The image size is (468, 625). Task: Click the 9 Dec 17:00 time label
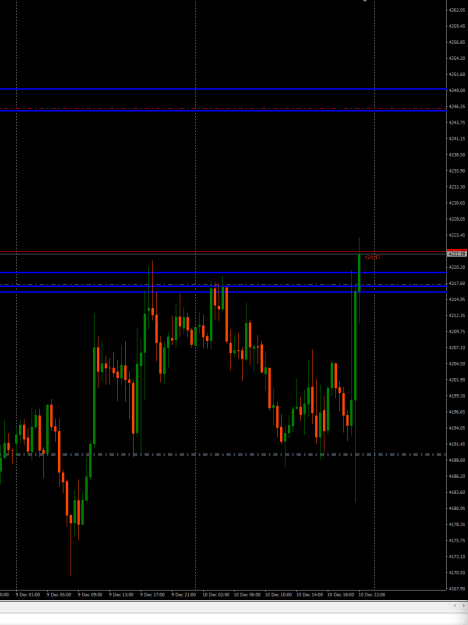[152, 595]
